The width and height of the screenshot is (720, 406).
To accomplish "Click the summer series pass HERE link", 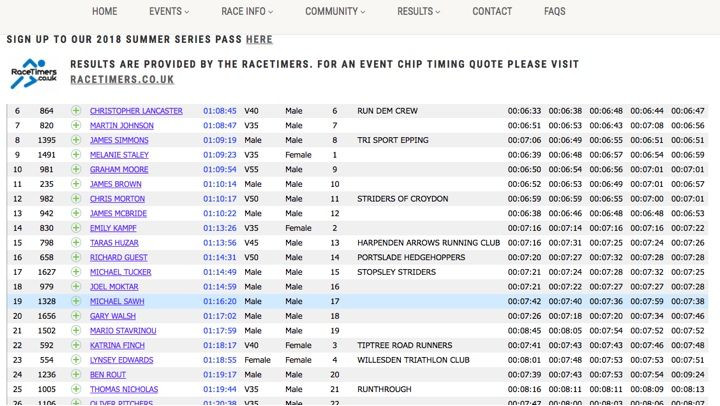I will point(259,40).
